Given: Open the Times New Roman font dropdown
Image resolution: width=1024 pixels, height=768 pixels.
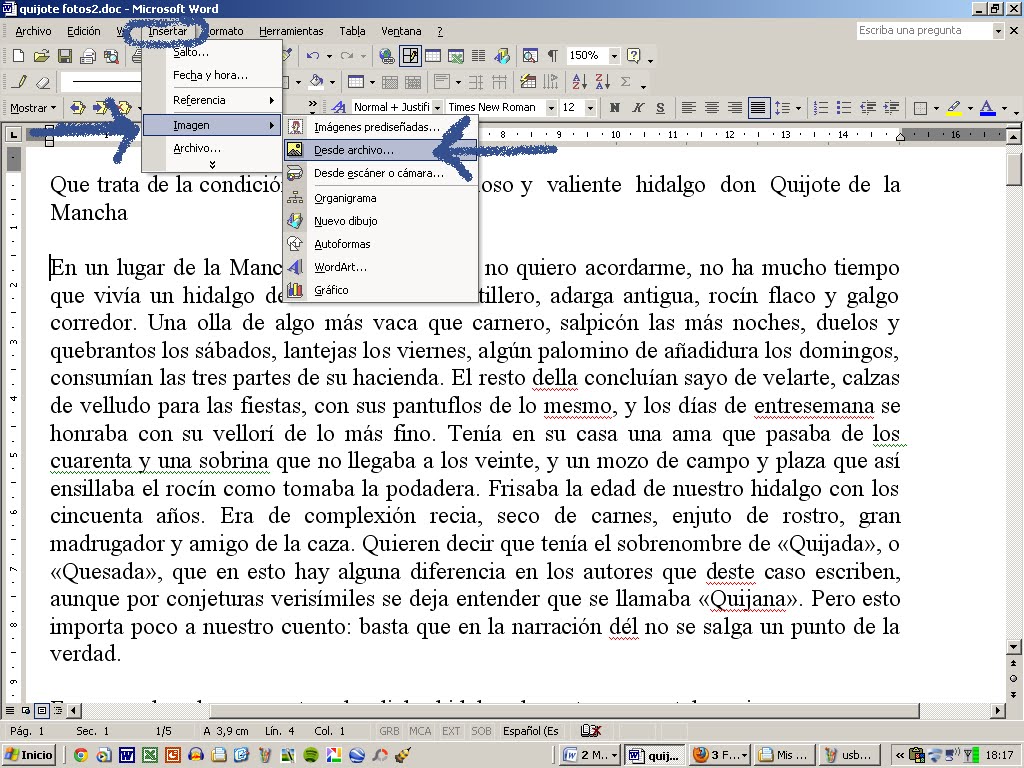Looking at the screenshot, I should coord(551,108).
